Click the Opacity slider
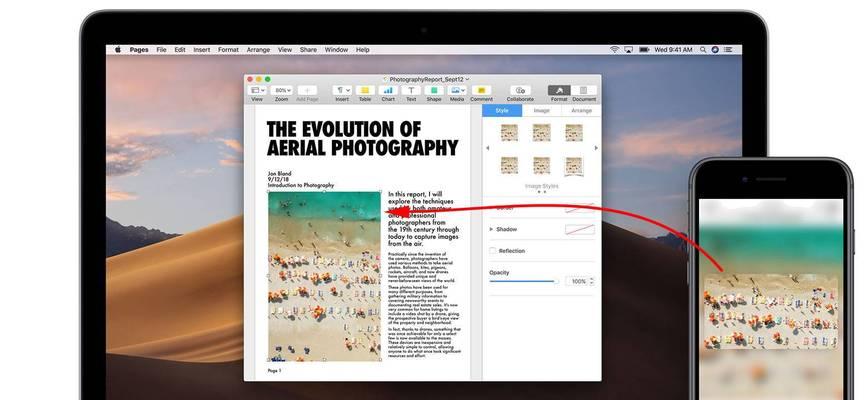The image size is (867, 400). tap(524, 282)
